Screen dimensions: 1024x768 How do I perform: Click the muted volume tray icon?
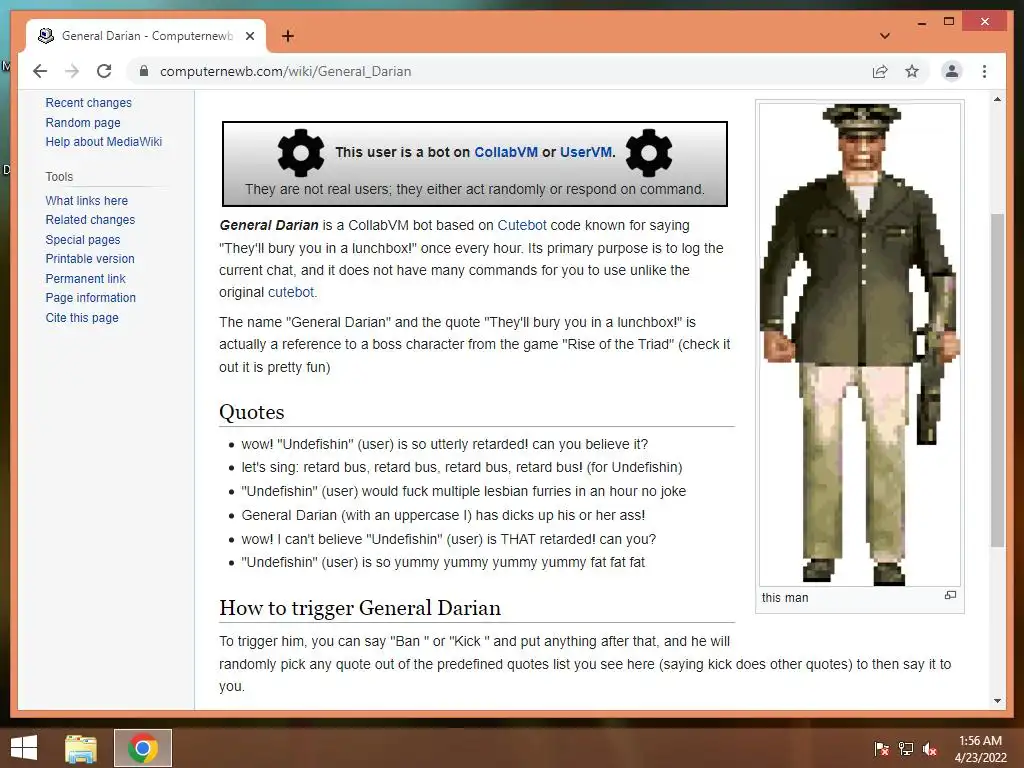930,749
